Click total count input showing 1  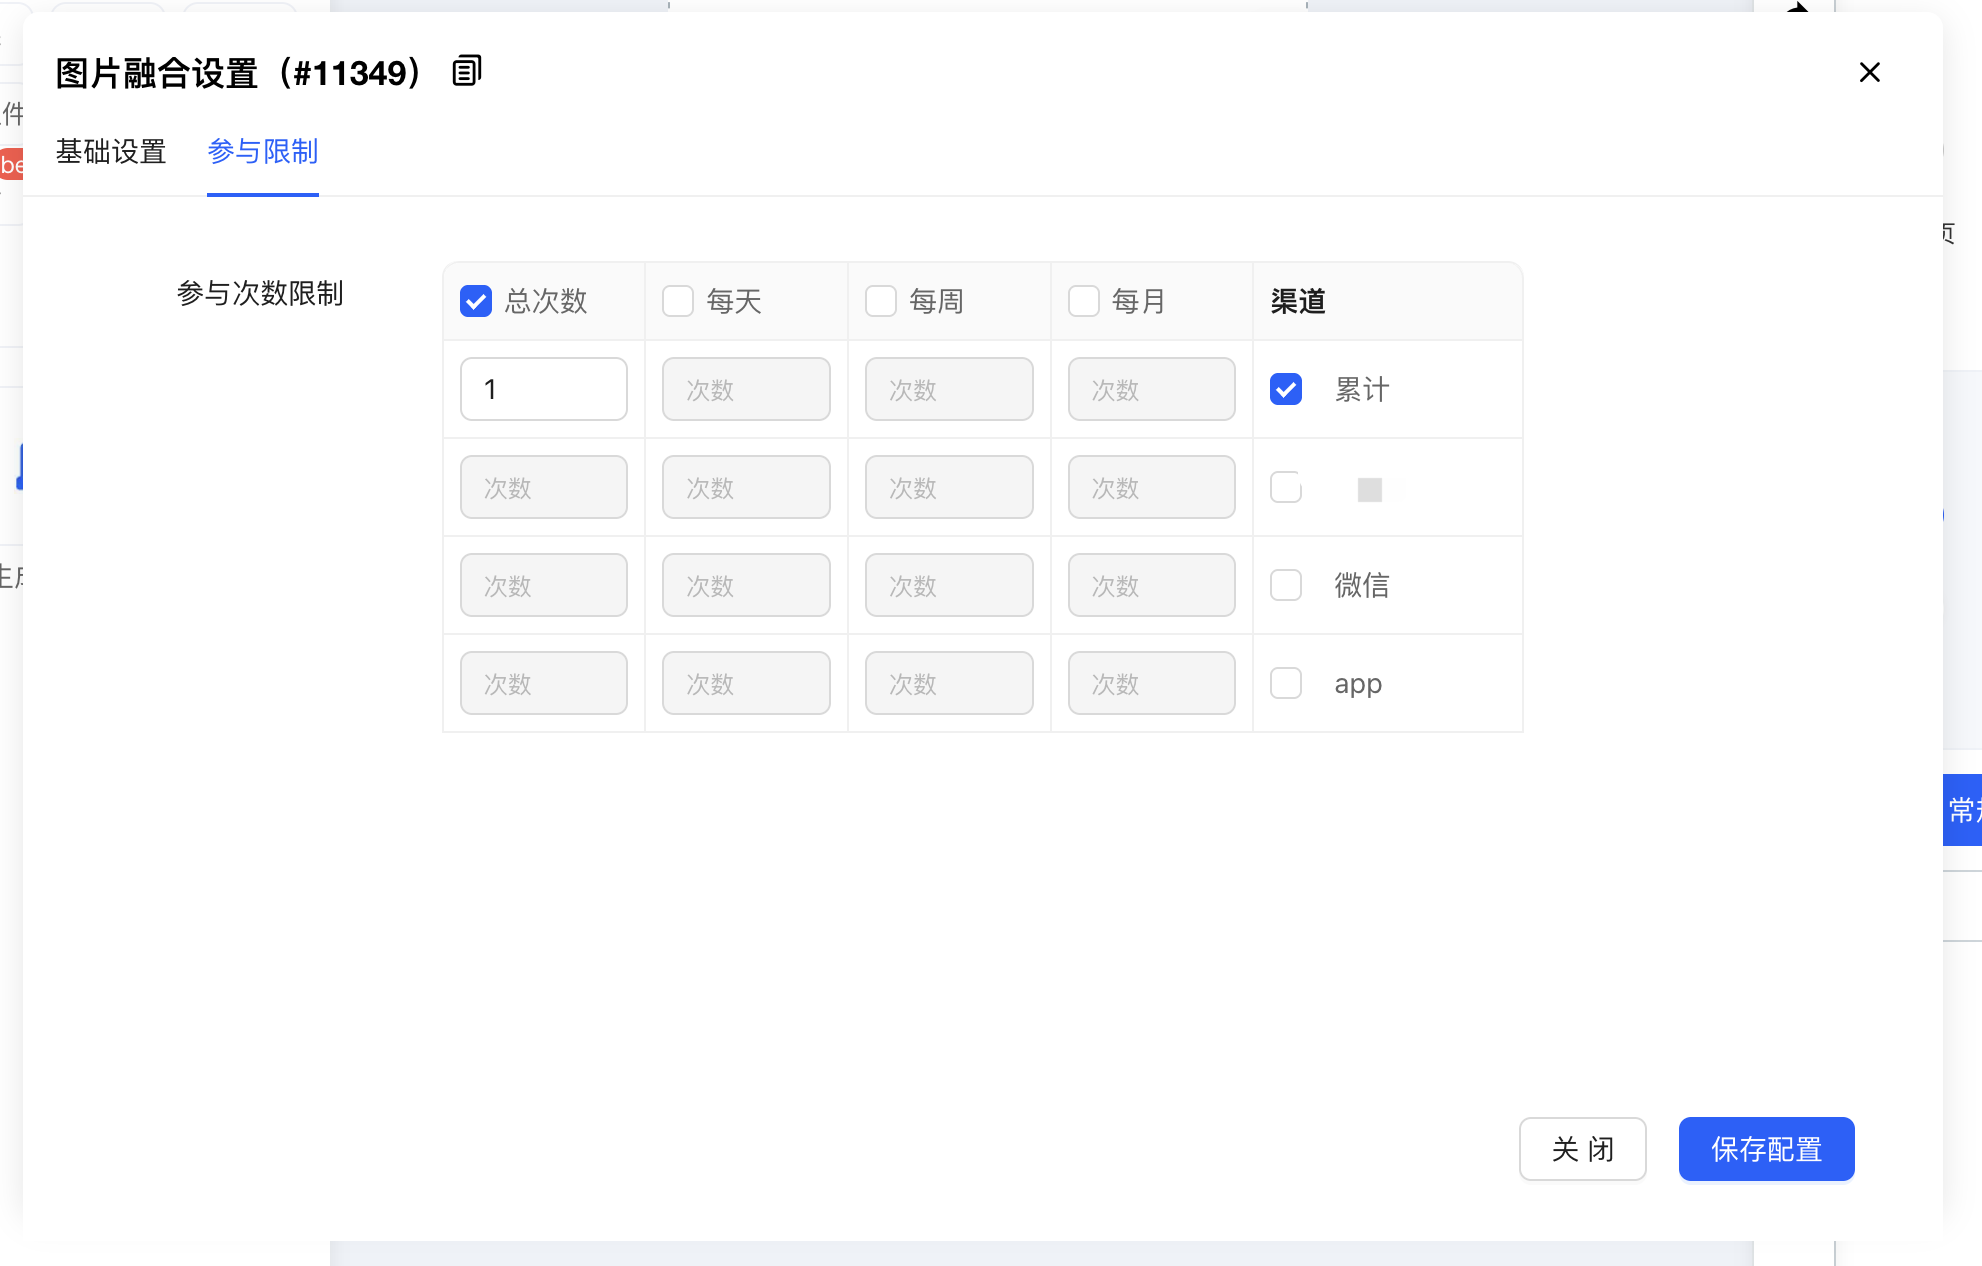pyautogui.click(x=543, y=389)
